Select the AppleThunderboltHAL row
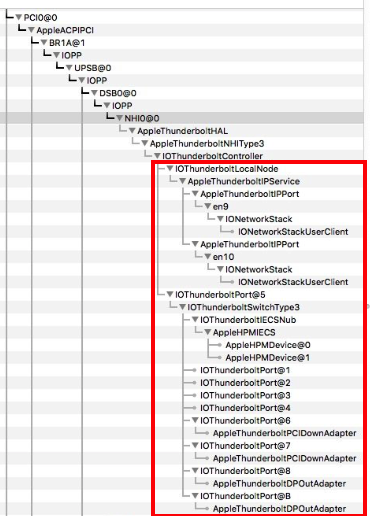Image resolution: width=370 pixels, height=516 pixels. (x=183, y=131)
